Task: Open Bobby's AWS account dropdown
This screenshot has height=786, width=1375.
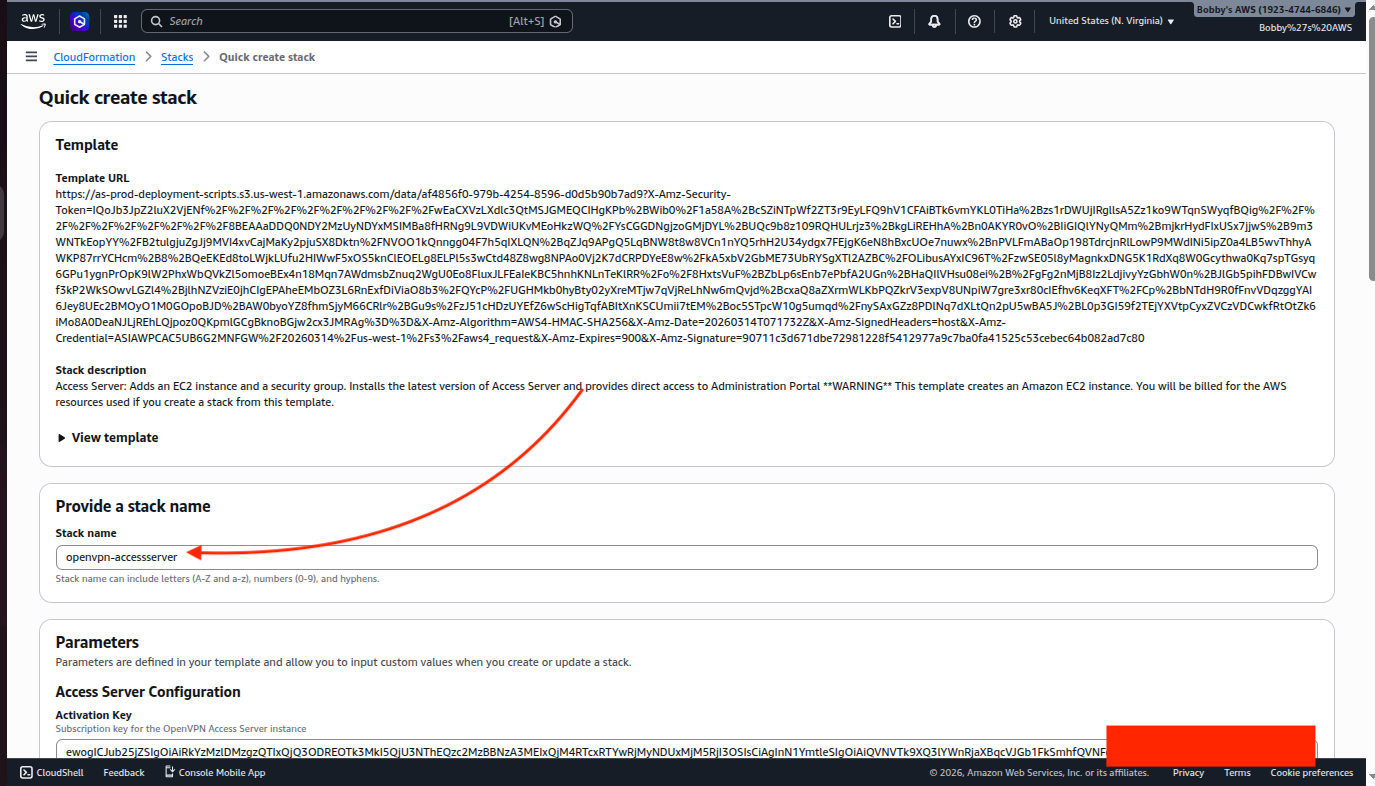Action: click(1274, 10)
